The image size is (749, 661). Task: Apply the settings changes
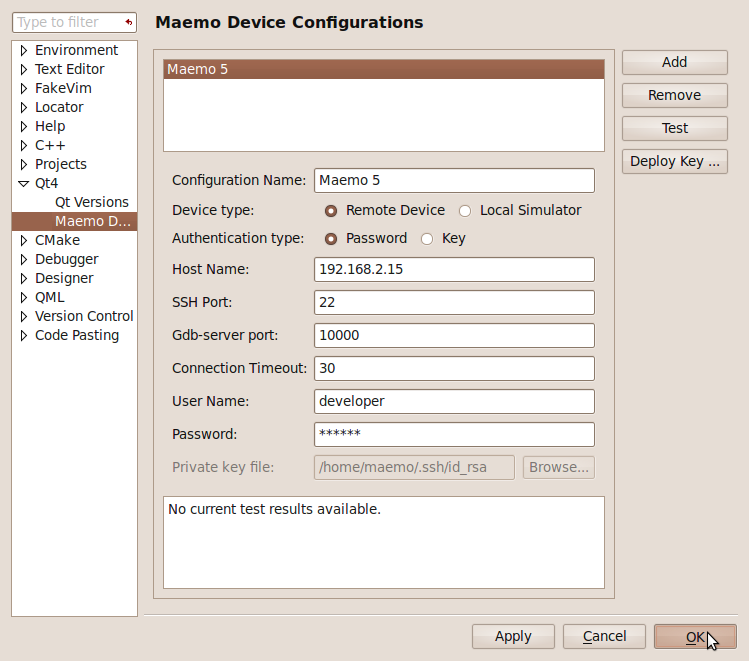513,636
